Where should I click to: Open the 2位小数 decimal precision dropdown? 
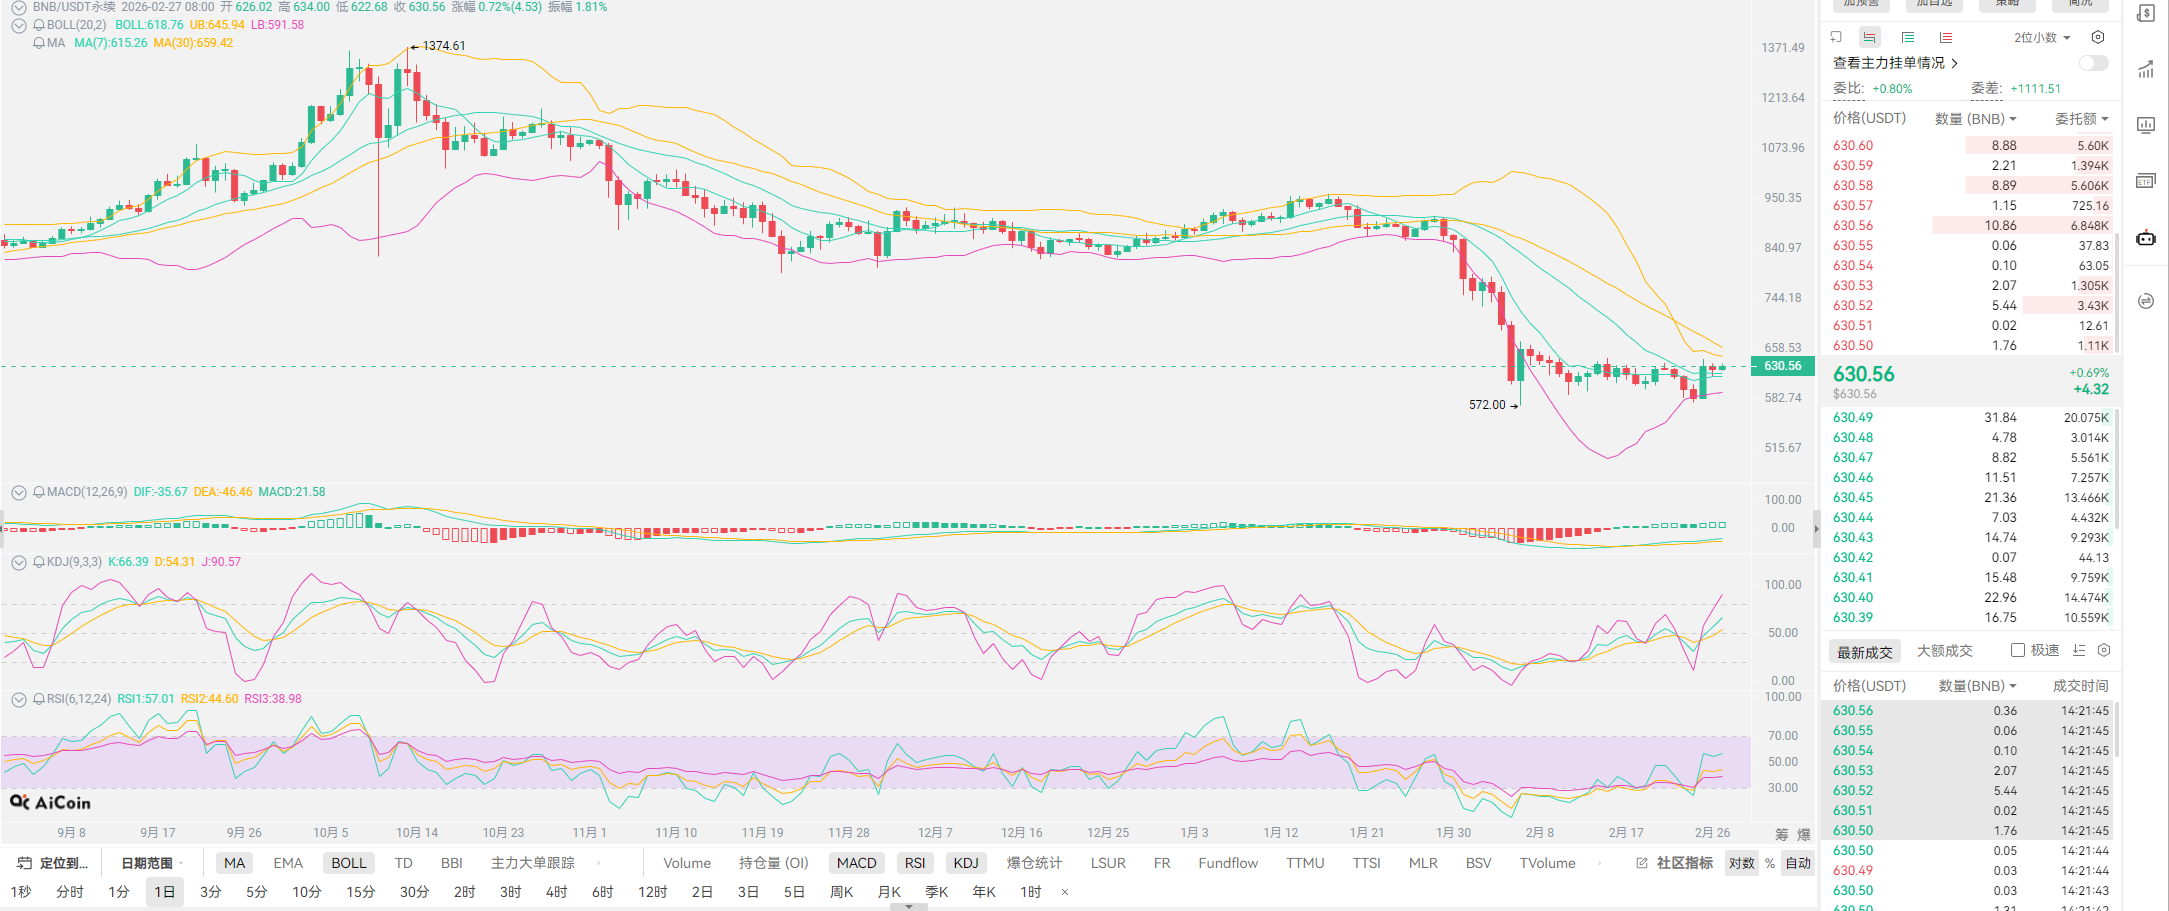point(2042,37)
